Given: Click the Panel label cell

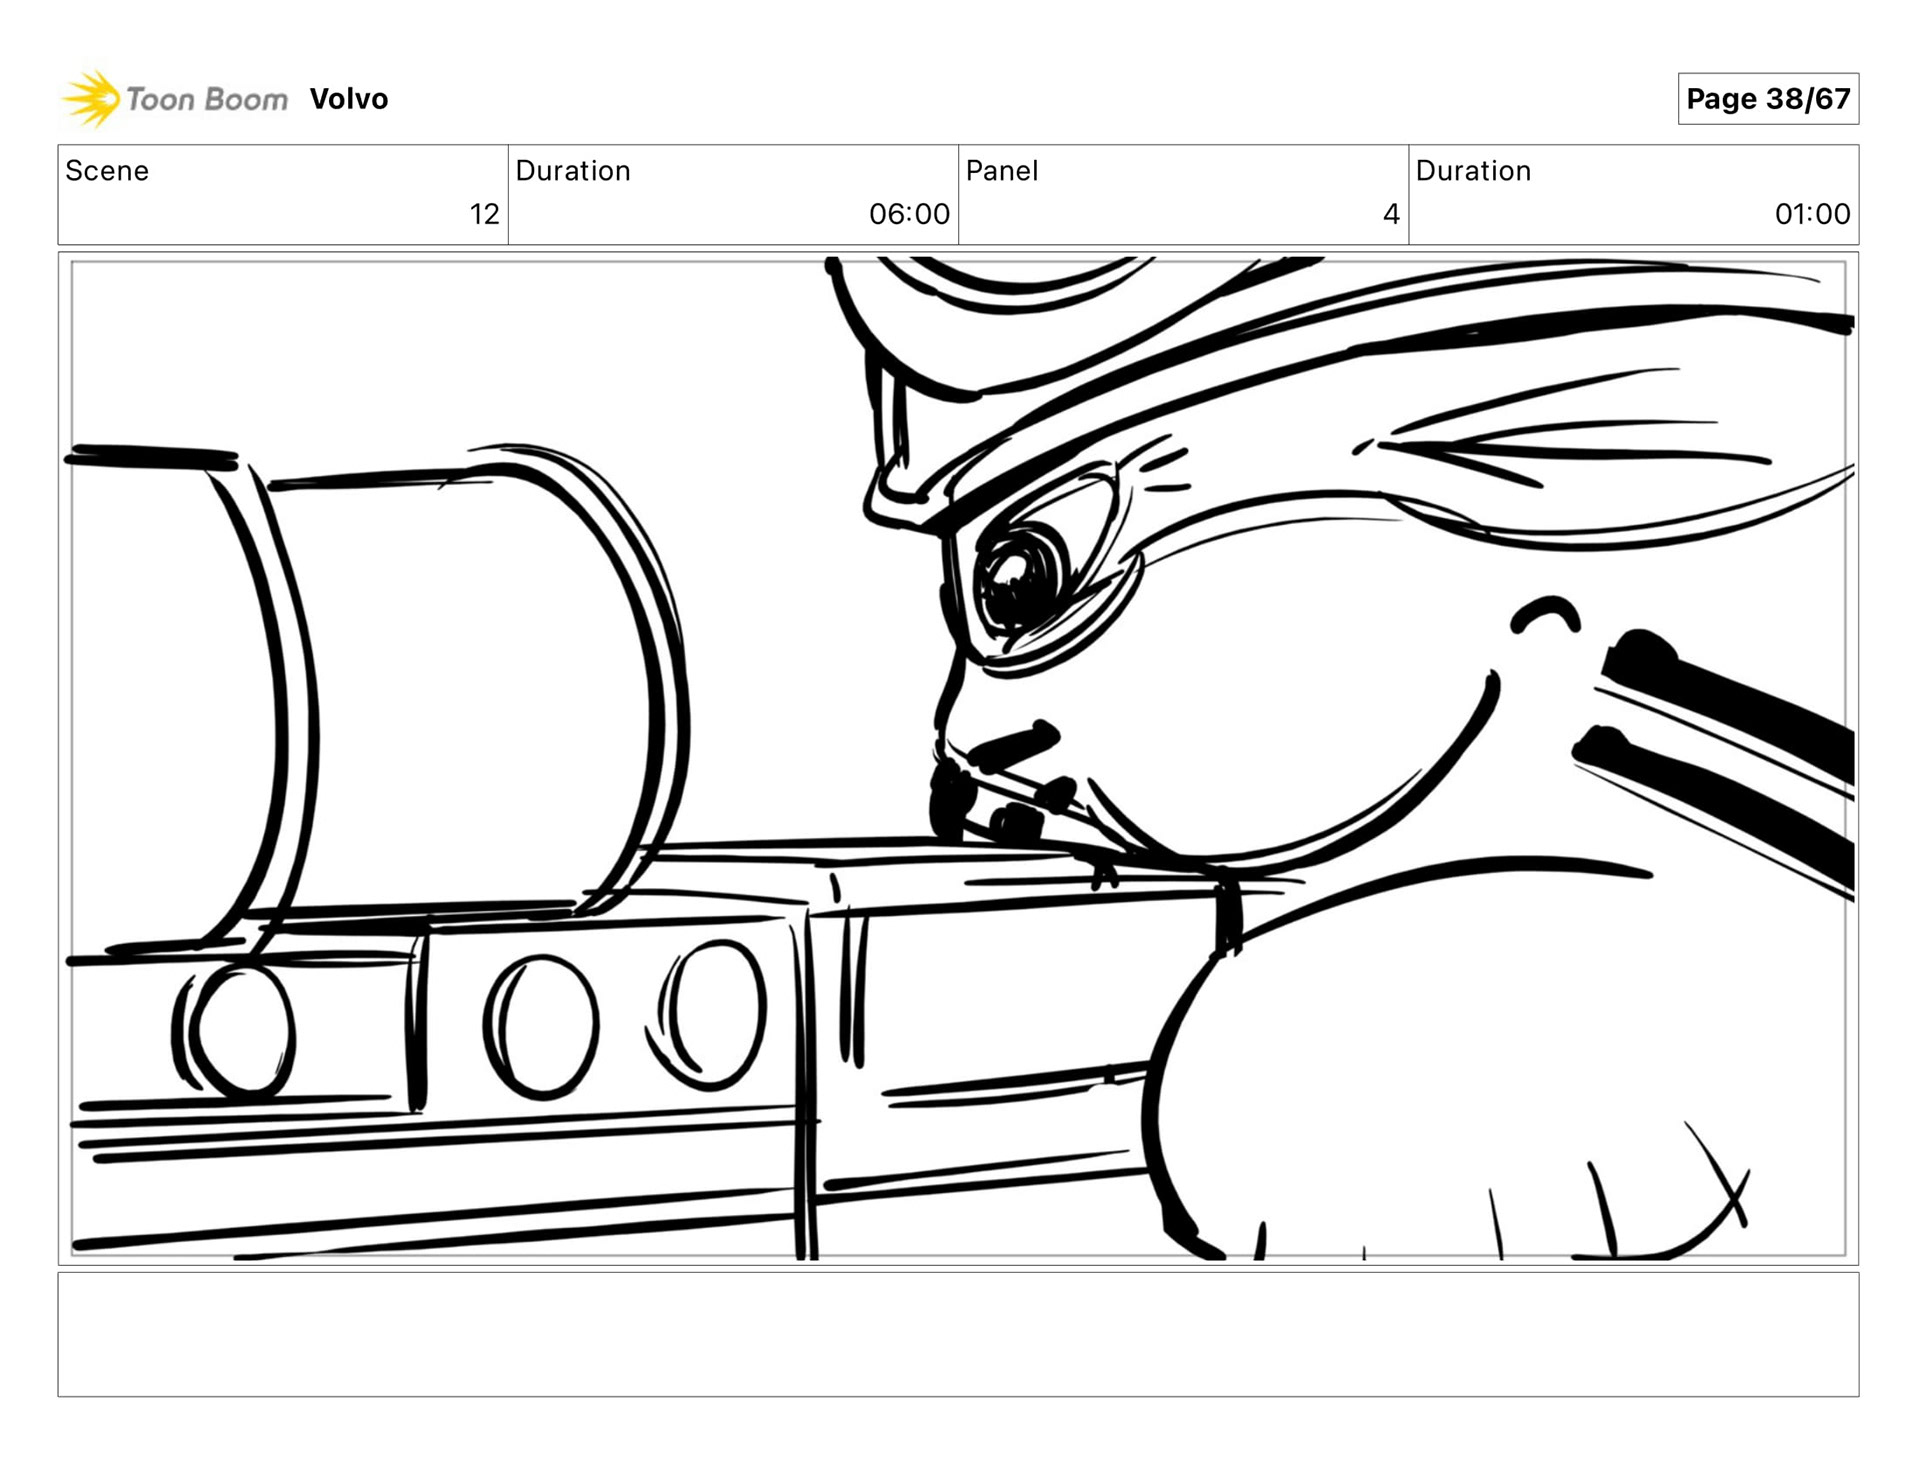Looking at the screenshot, I should point(1001,171).
